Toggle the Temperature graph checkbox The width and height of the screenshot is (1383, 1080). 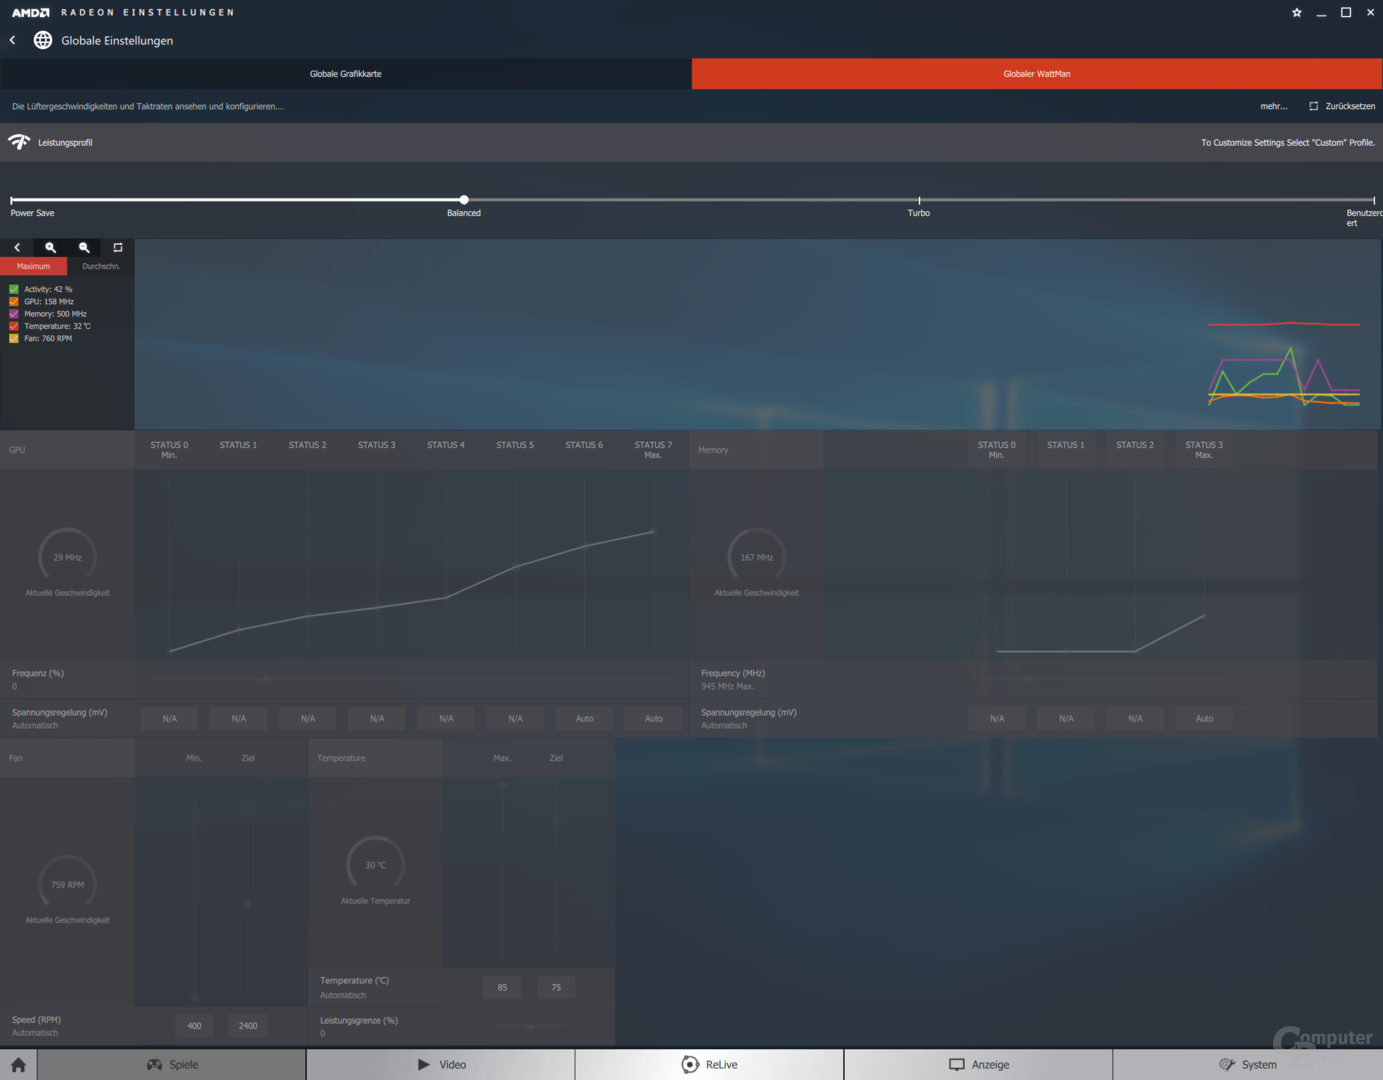click(14, 326)
